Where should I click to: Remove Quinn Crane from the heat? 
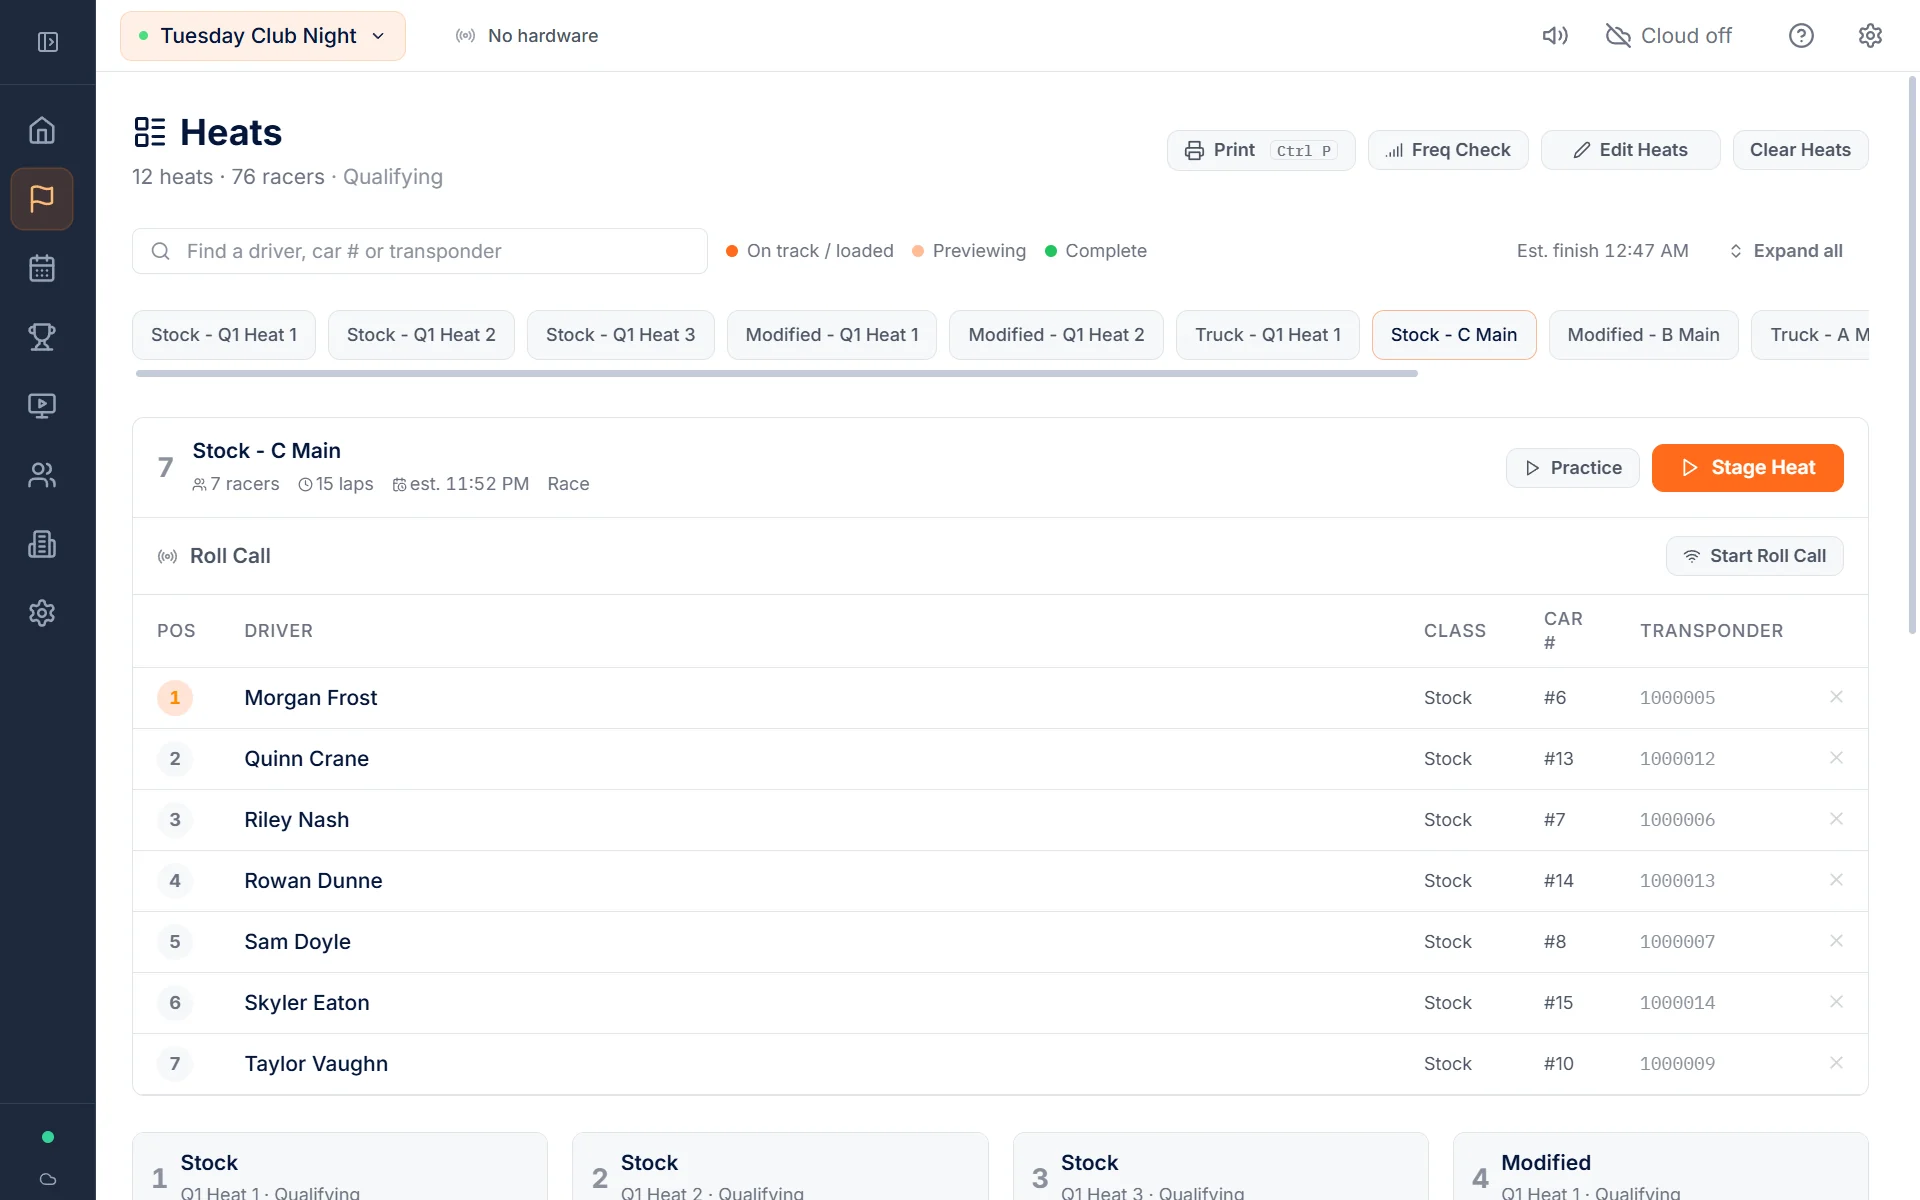point(1836,758)
